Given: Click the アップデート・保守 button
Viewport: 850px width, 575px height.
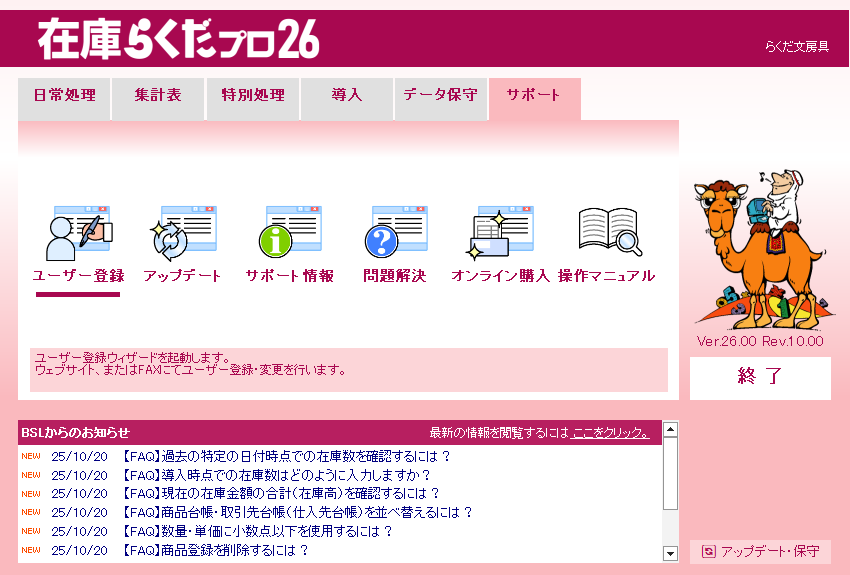Looking at the screenshot, I should click(x=760, y=551).
